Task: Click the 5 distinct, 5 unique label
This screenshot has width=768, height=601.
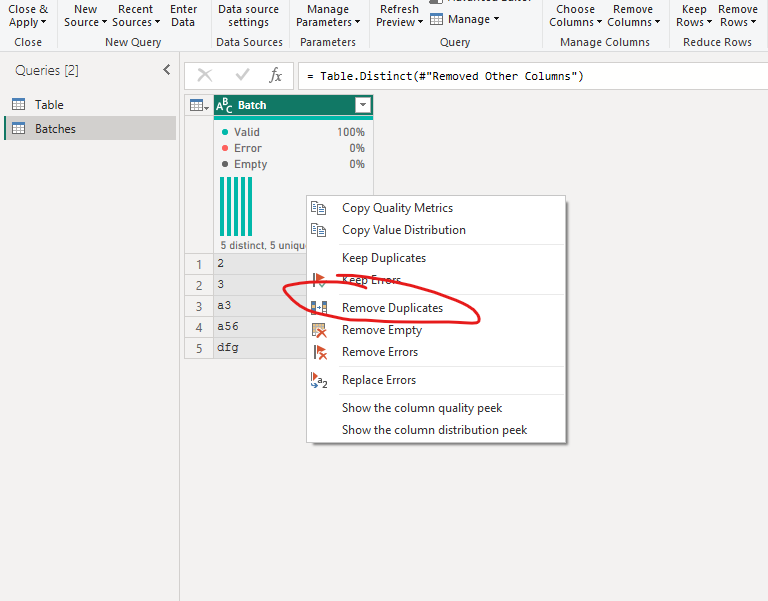Action: point(263,245)
